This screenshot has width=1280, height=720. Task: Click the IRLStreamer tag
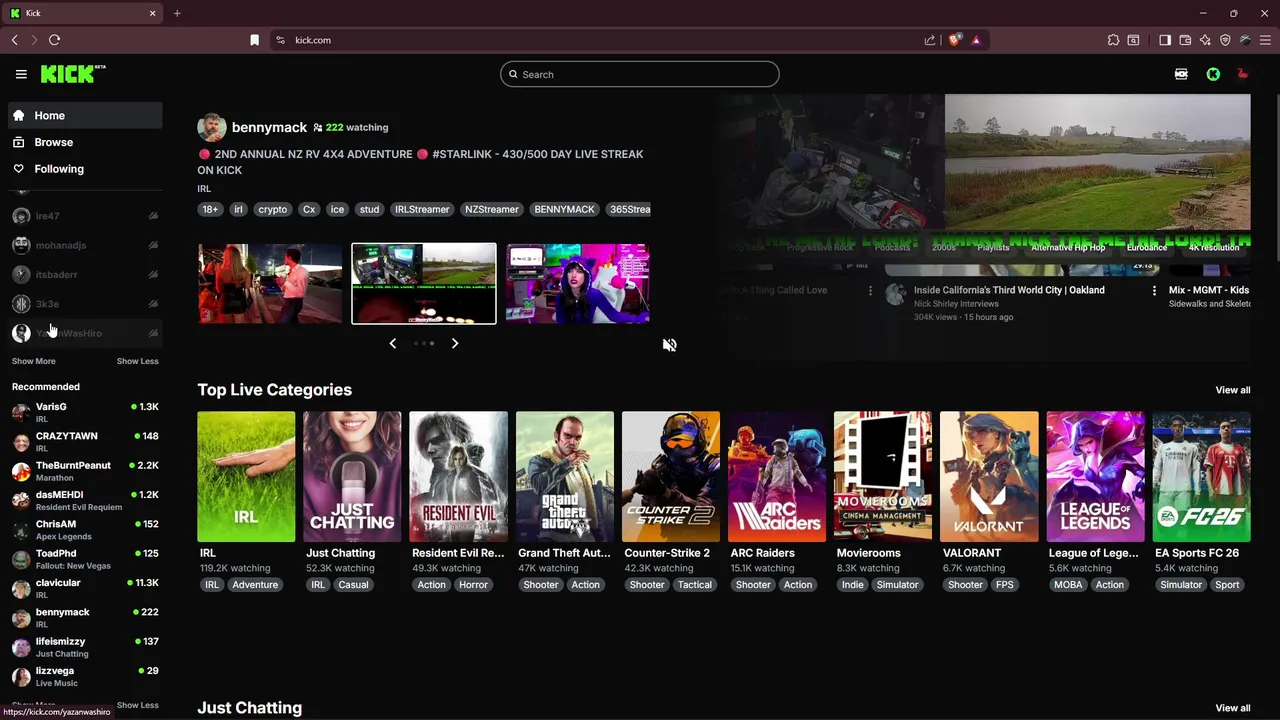[x=421, y=209]
